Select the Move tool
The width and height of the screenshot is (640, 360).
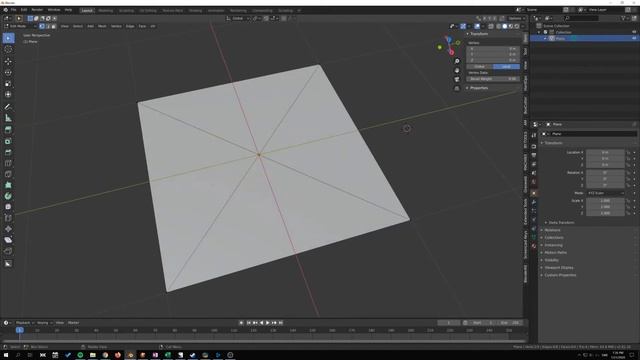[x=8, y=62]
